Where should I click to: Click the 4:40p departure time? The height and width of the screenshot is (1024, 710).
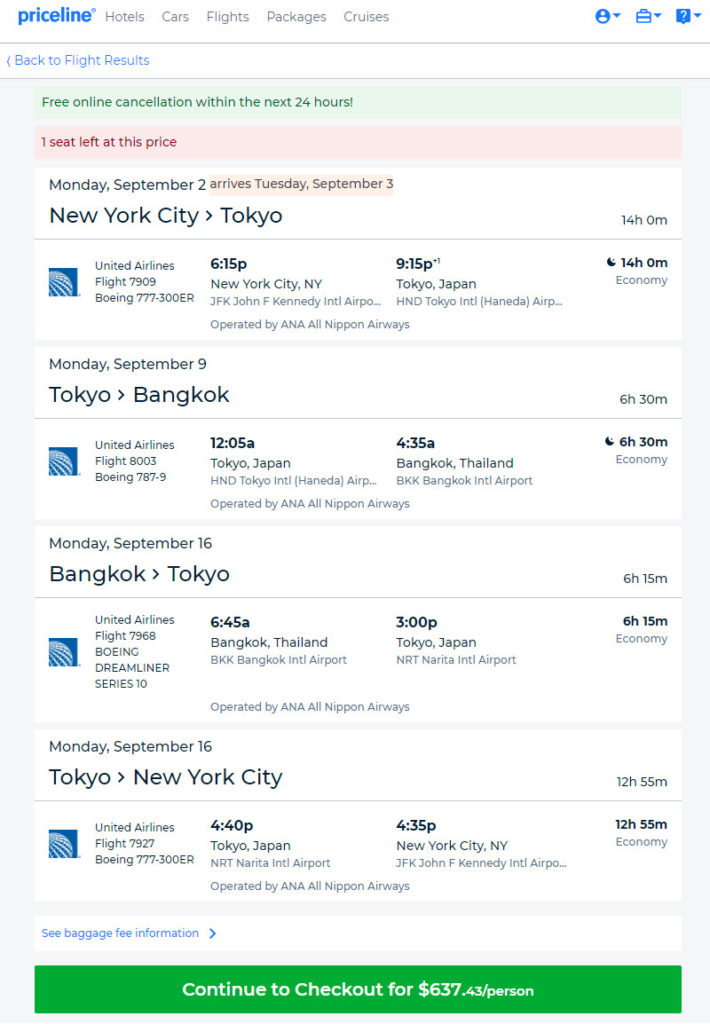pyautogui.click(x=231, y=825)
